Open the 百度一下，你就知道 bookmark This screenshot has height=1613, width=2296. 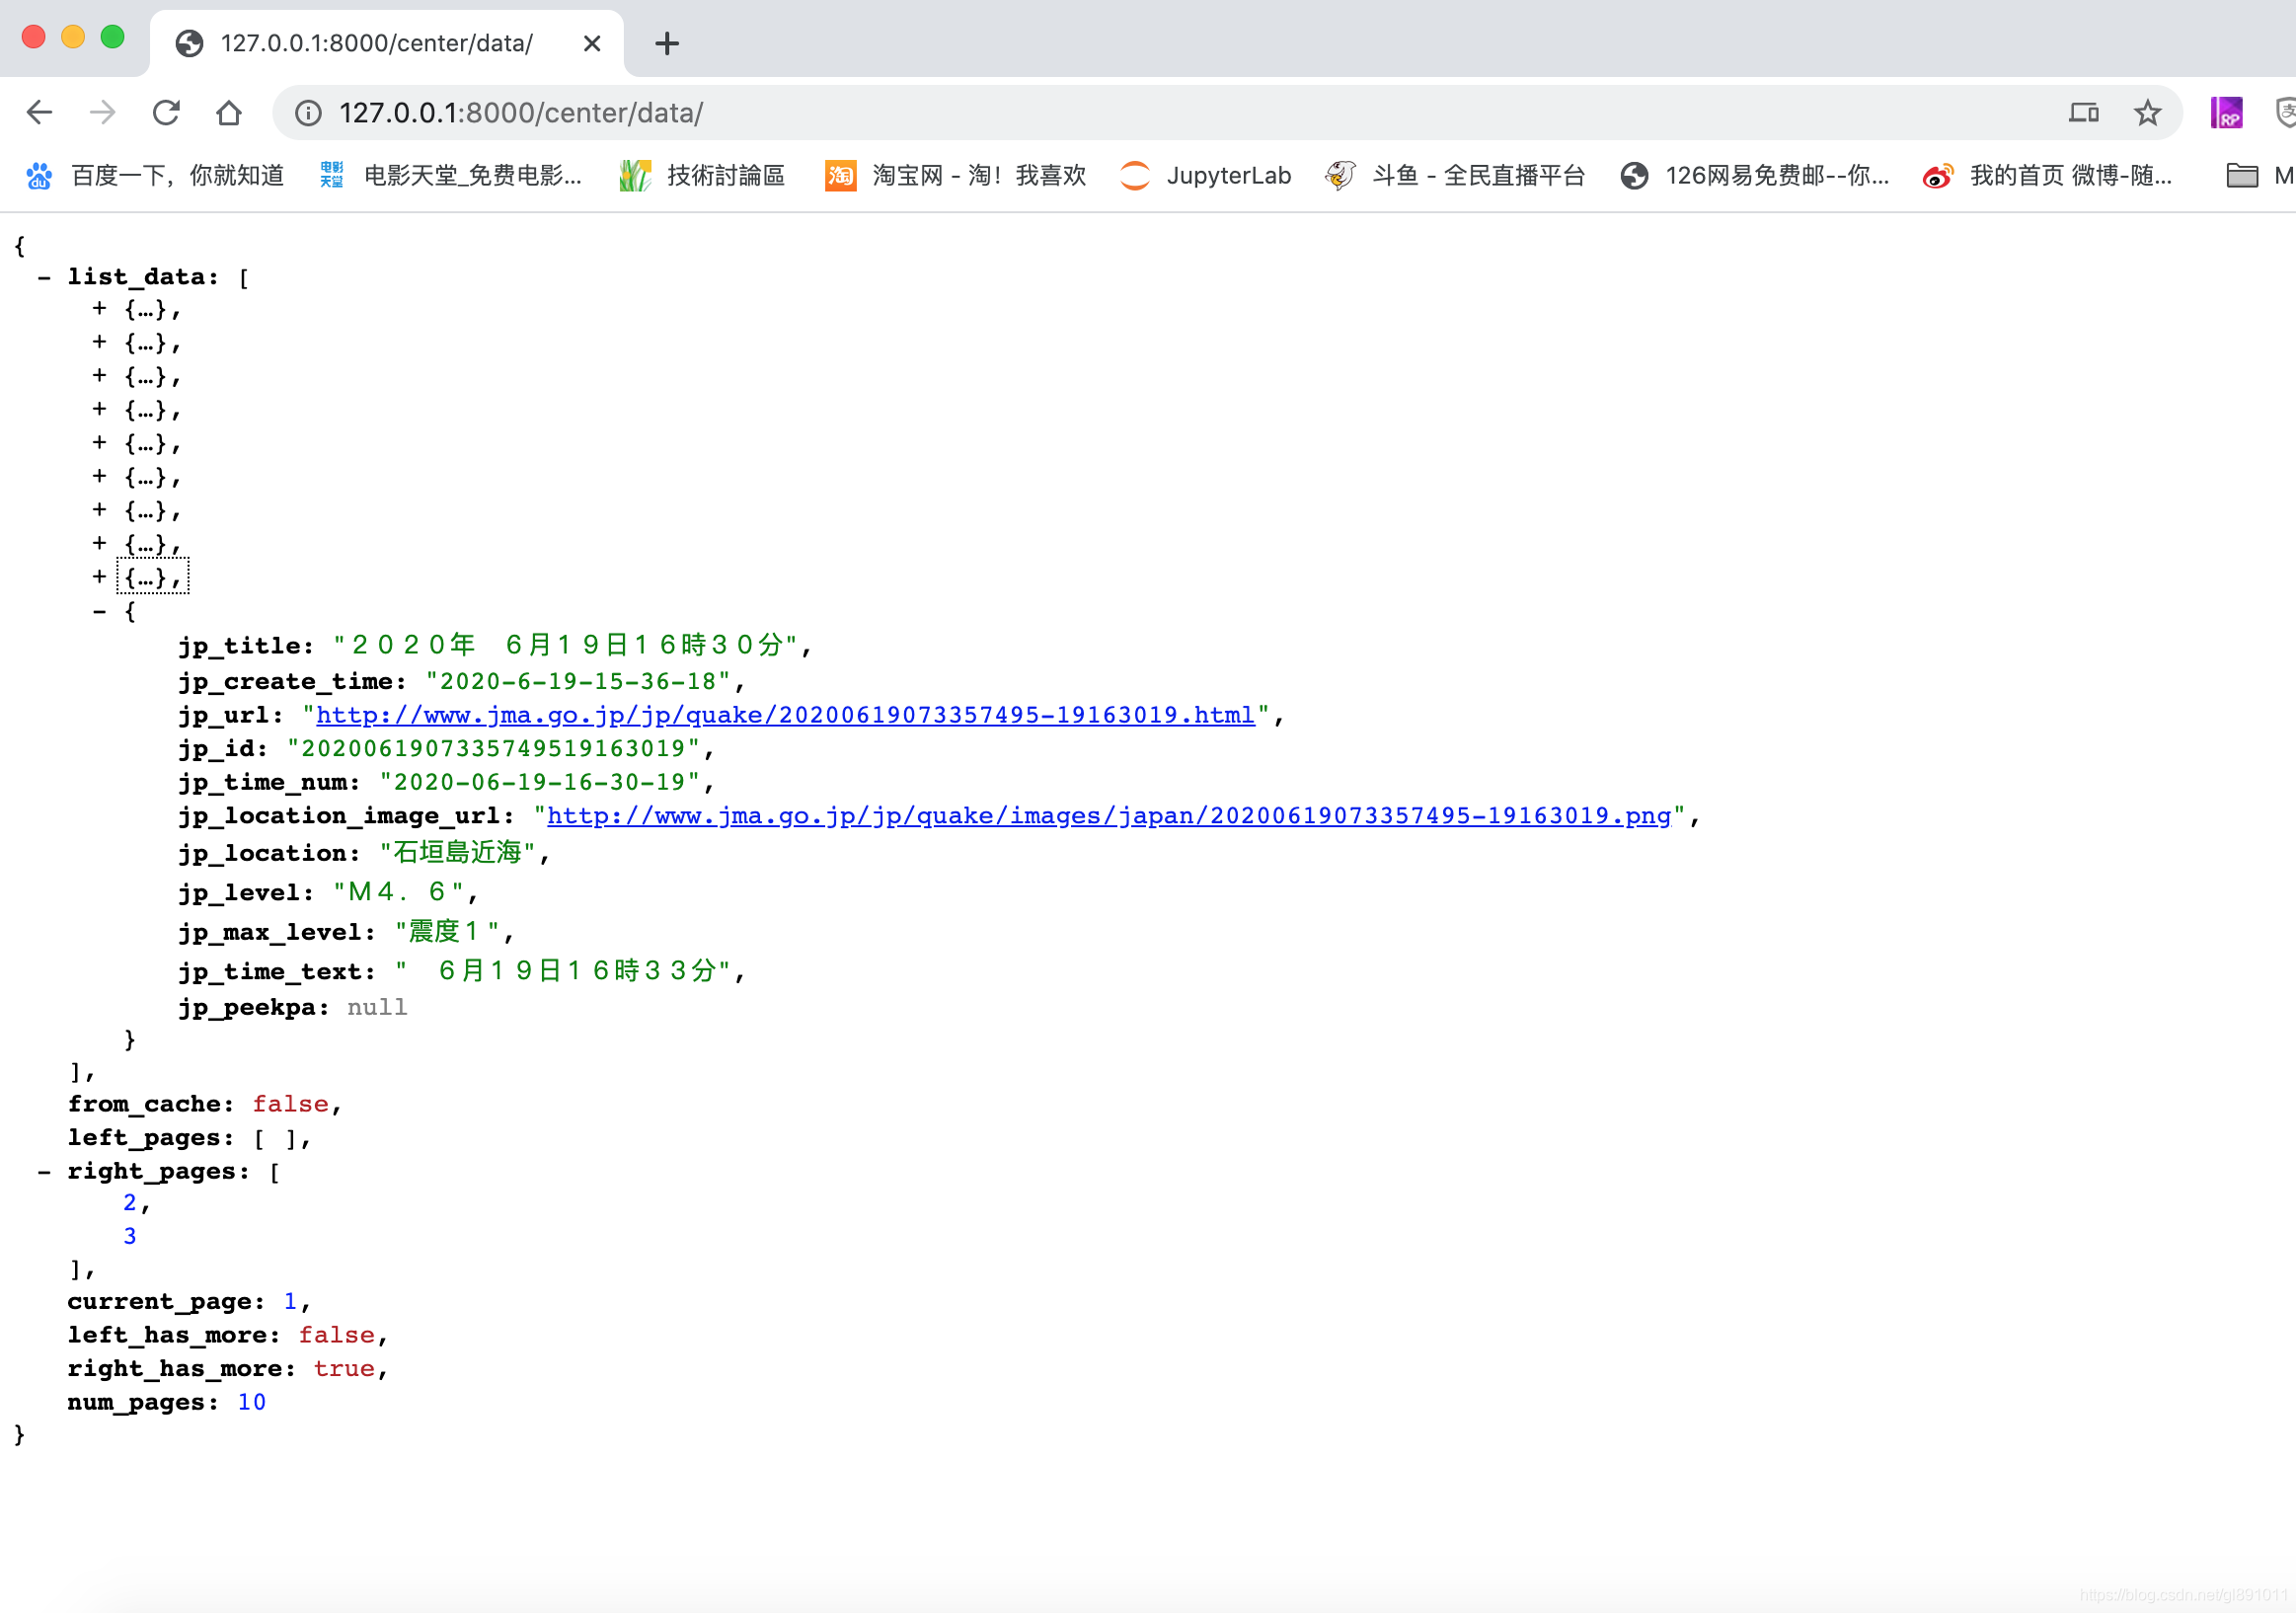click(x=155, y=176)
